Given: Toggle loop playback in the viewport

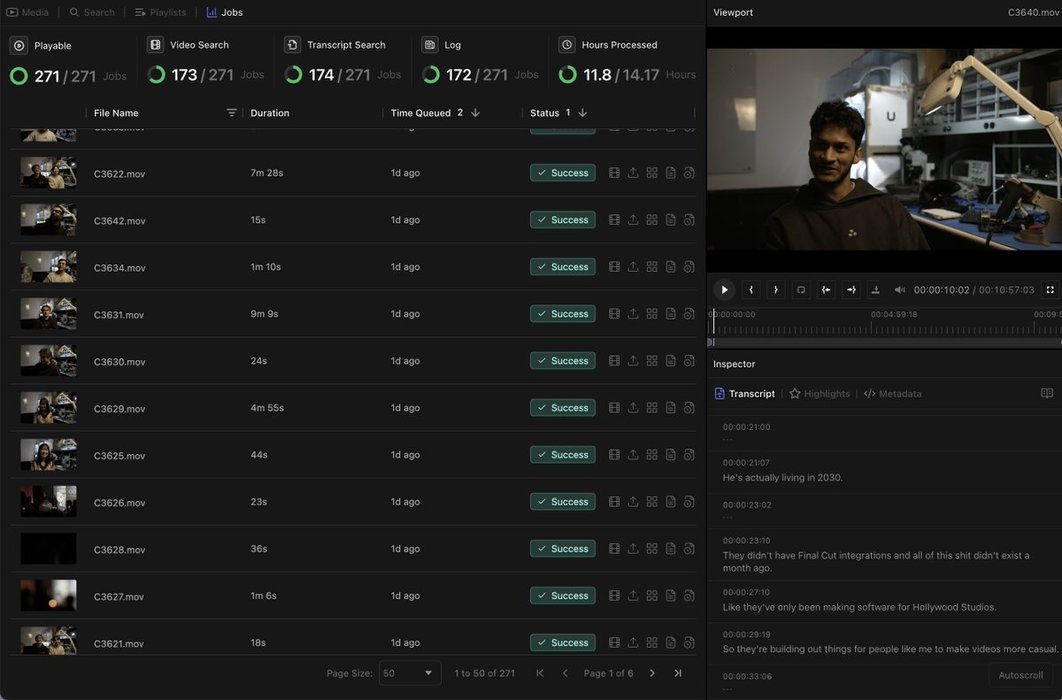Looking at the screenshot, I should pyautogui.click(x=801, y=290).
